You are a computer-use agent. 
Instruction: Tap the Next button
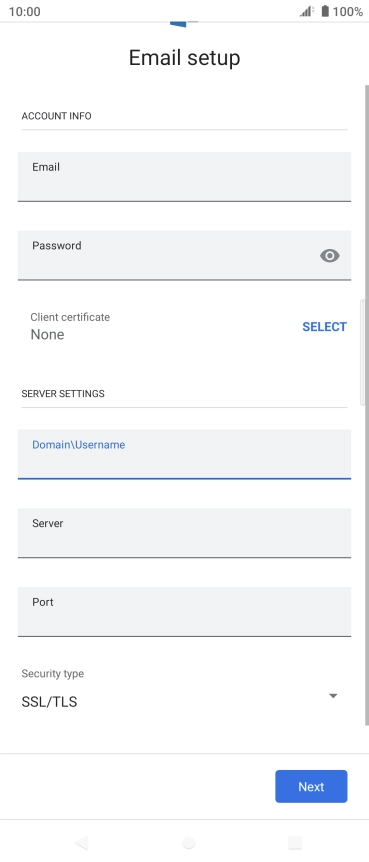click(x=311, y=786)
